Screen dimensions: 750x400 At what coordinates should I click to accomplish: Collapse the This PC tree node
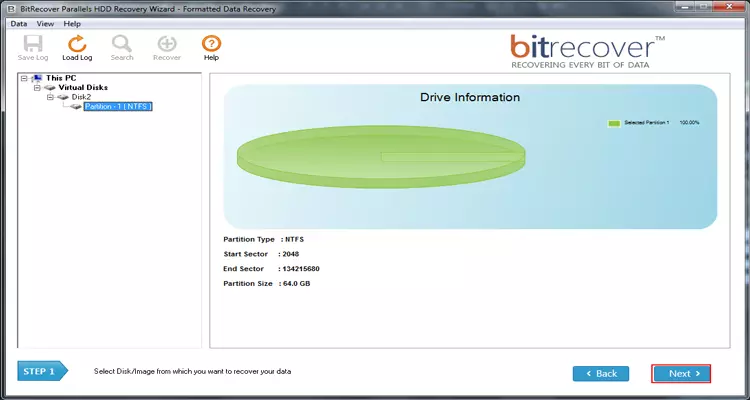point(24,78)
